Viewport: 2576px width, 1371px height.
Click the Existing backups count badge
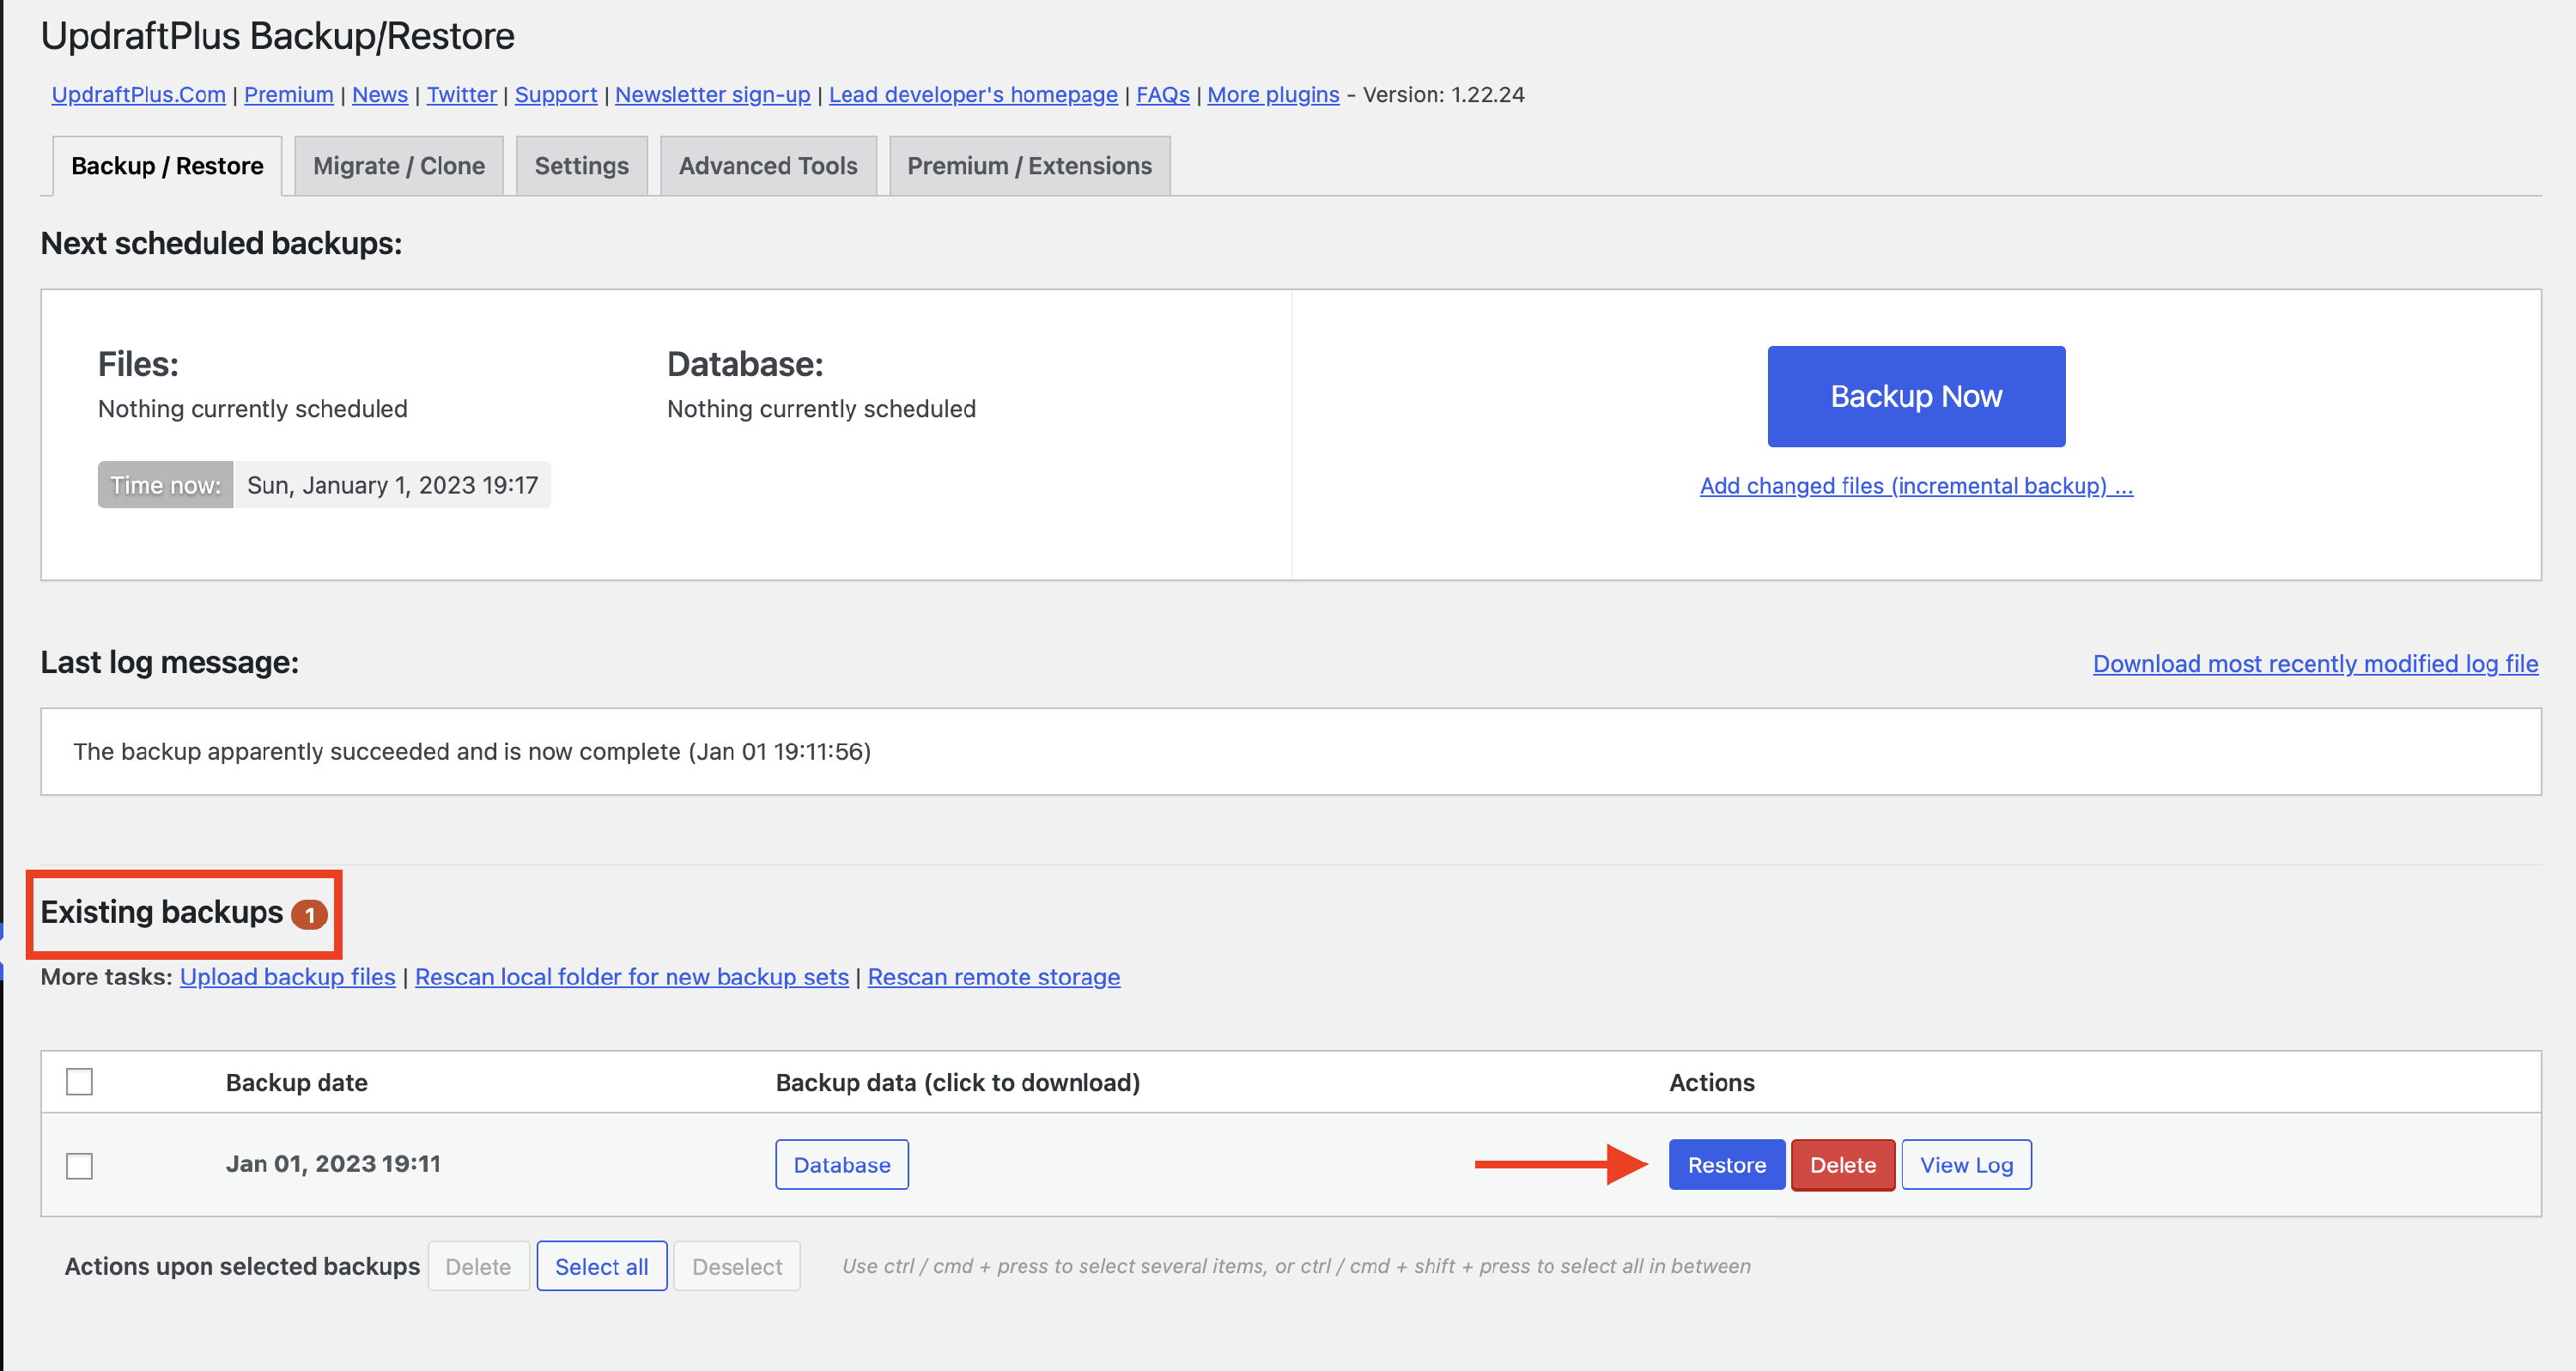309,914
